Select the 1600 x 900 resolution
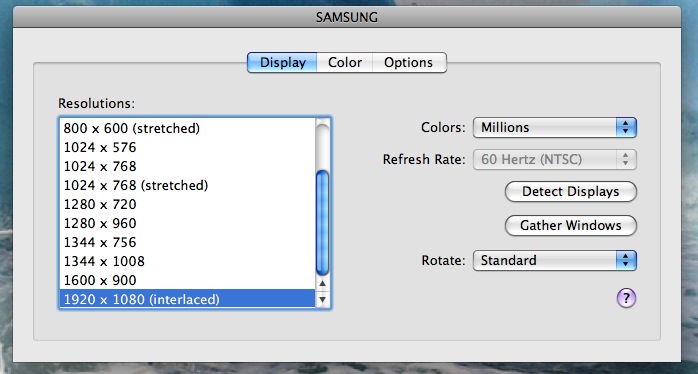The width and height of the screenshot is (698, 374). pyautogui.click(x=187, y=280)
